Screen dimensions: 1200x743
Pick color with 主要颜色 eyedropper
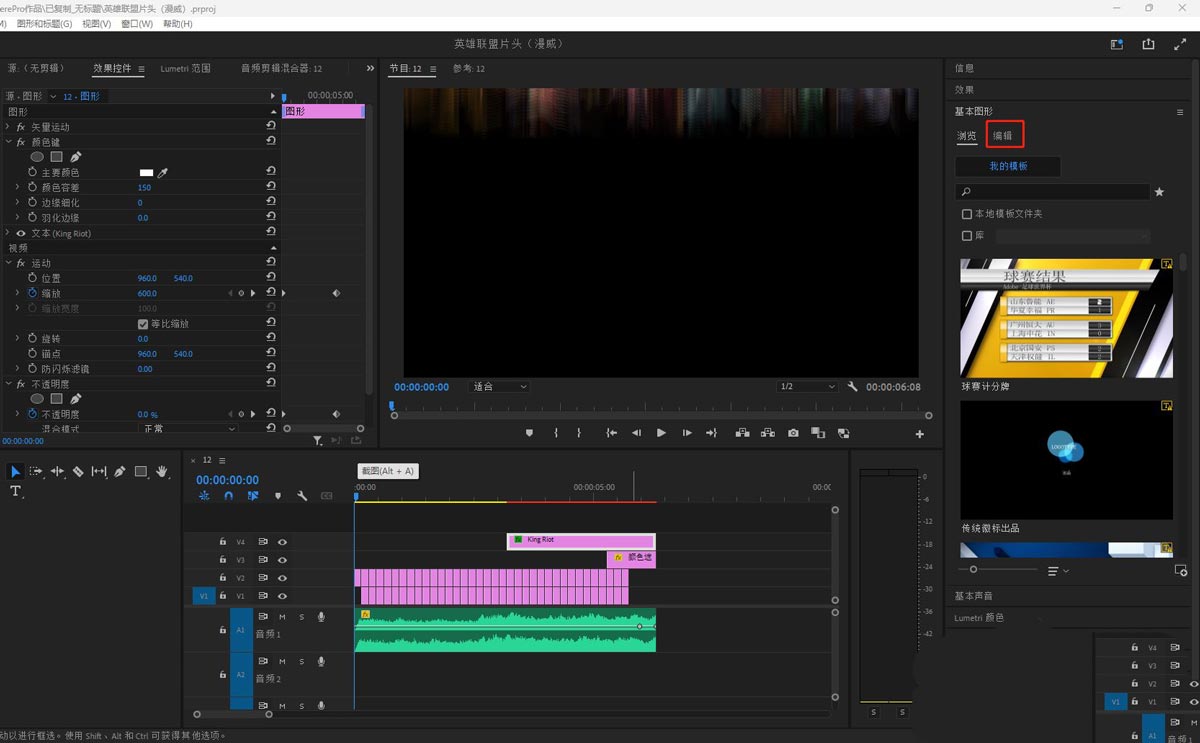163,173
